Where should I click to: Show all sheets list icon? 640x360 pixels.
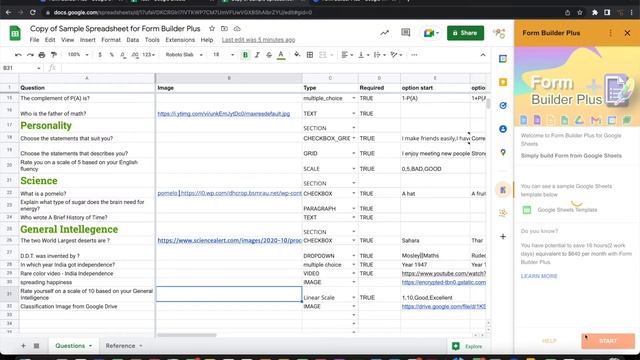click(36, 346)
